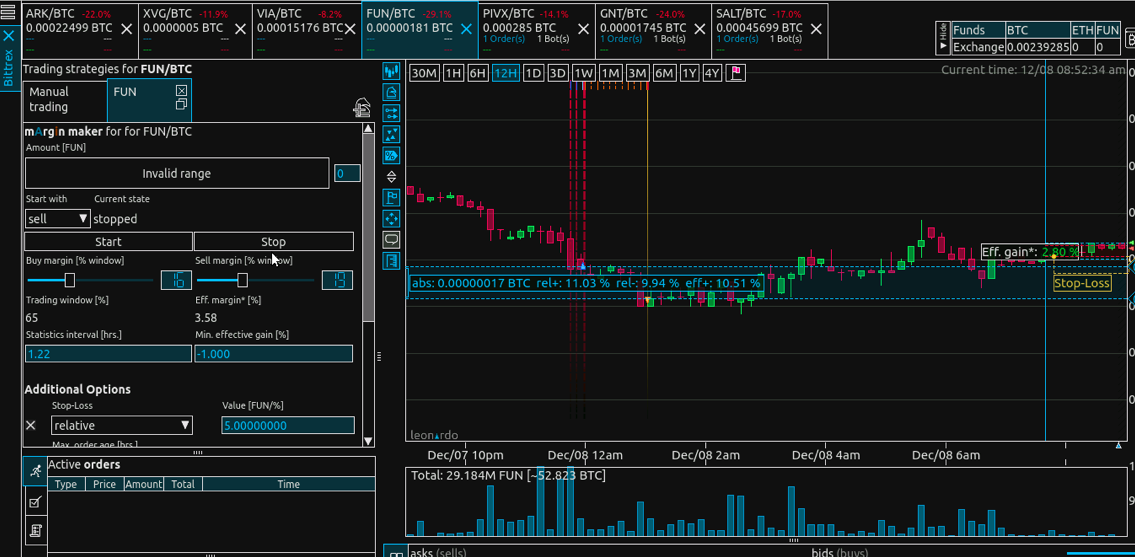
Task: Click the Amount FUN Invalid range slider
Action: tap(177, 173)
